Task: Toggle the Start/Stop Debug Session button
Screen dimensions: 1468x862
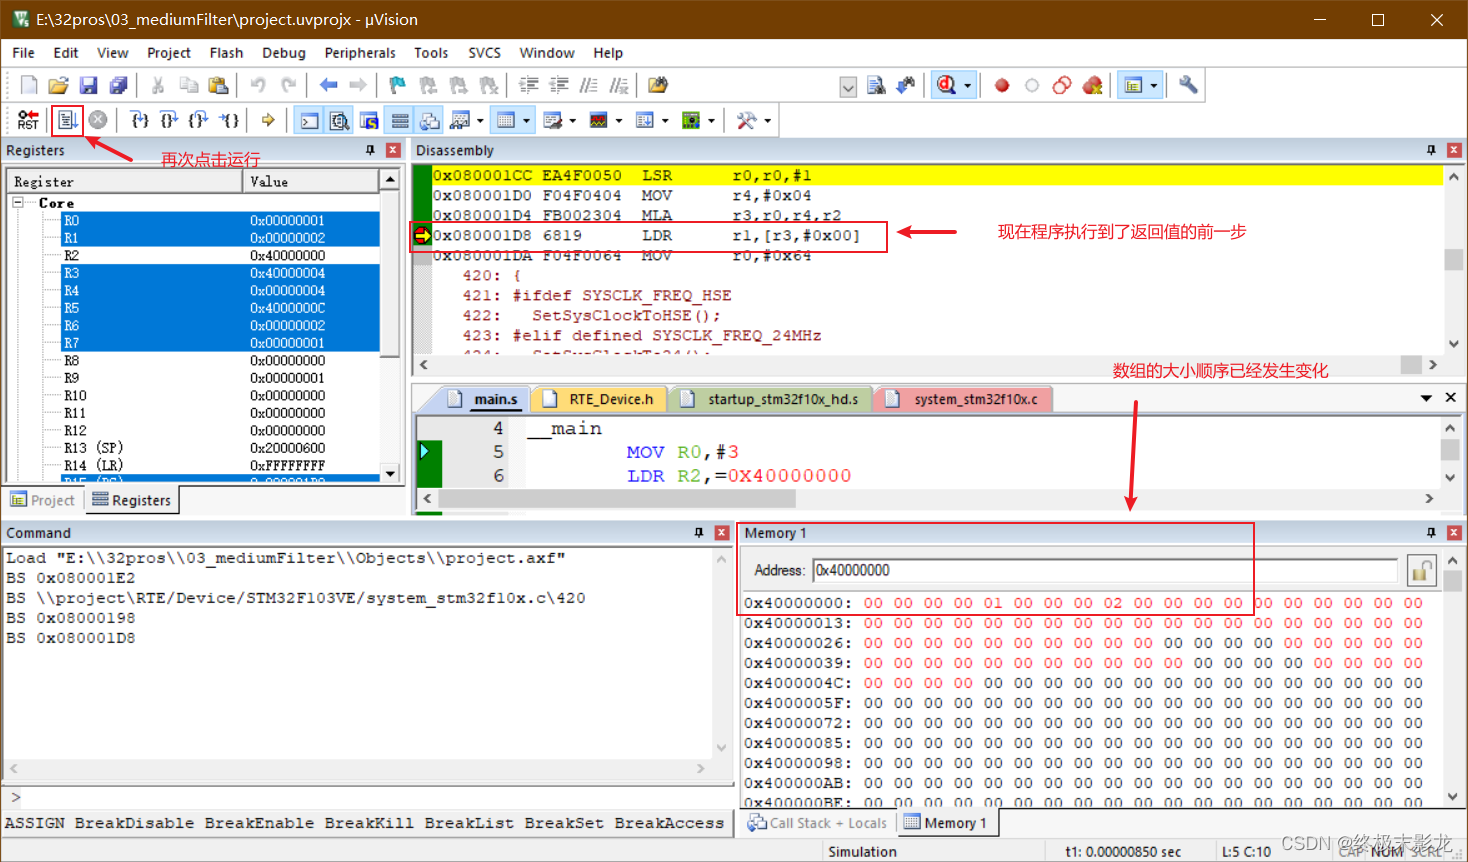Action: coord(946,85)
